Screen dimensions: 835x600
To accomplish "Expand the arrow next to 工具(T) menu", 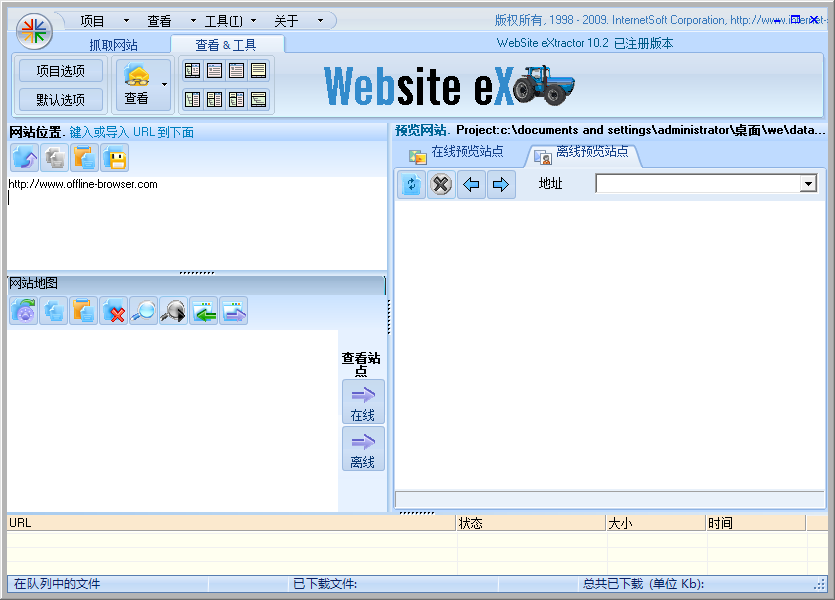I will pos(253,21).
